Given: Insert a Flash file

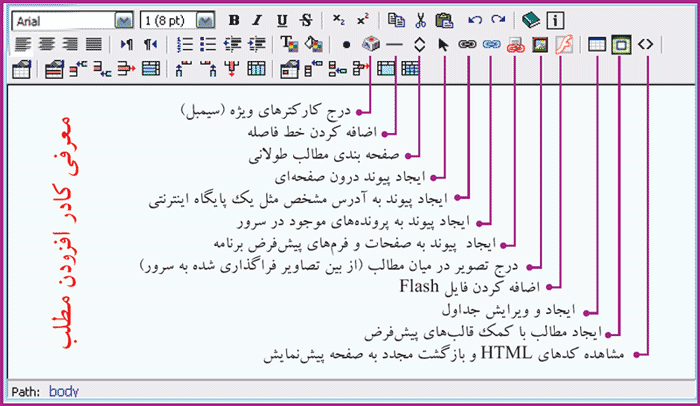Looking at the screenshot, I should [x=563, y=44].
